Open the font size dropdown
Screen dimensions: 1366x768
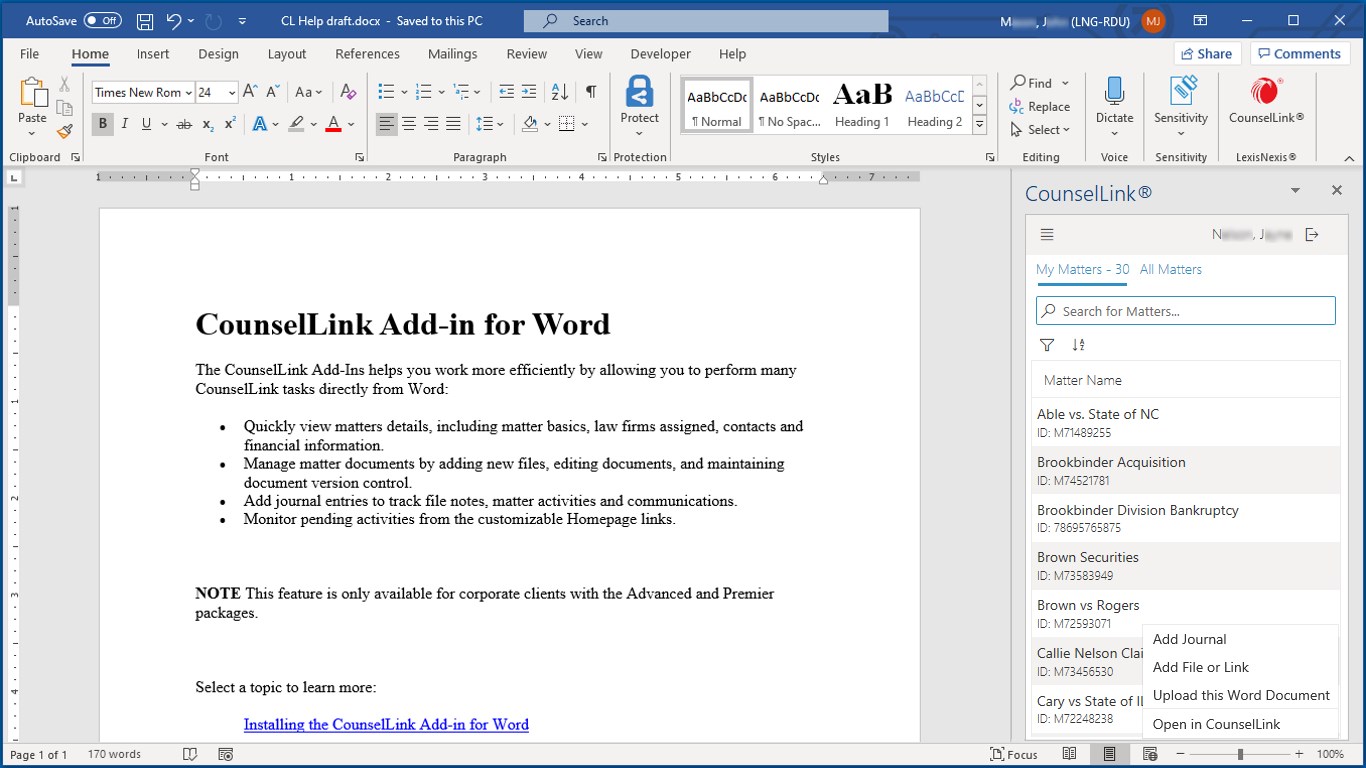point(232,93)
